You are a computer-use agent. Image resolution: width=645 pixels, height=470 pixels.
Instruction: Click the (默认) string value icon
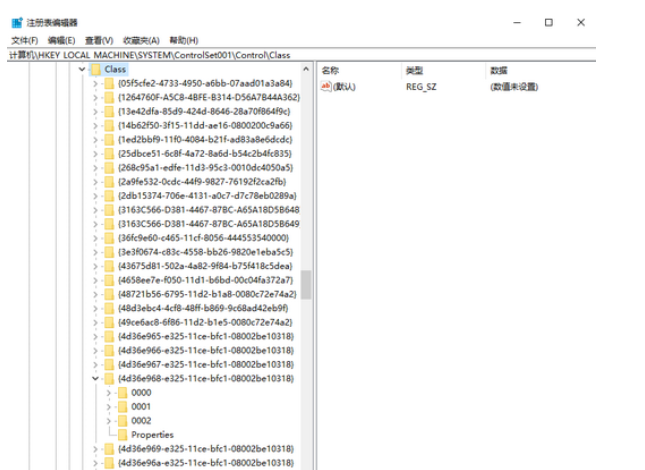point(326,86)
